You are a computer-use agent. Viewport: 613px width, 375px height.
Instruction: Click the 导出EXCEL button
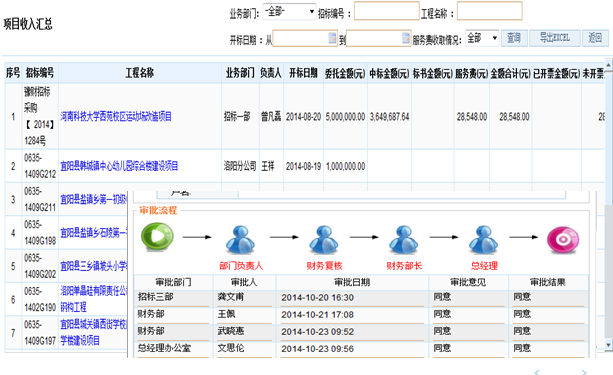[555, 38]
